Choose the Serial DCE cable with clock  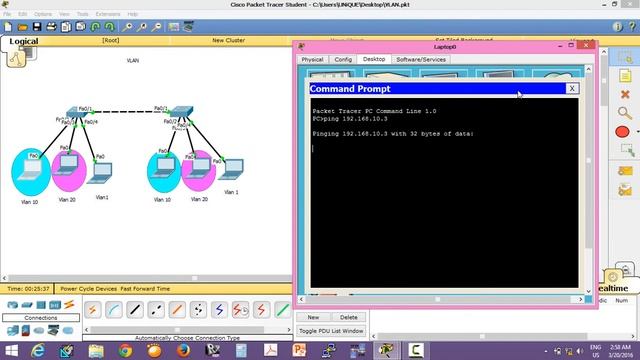point(241,310)
